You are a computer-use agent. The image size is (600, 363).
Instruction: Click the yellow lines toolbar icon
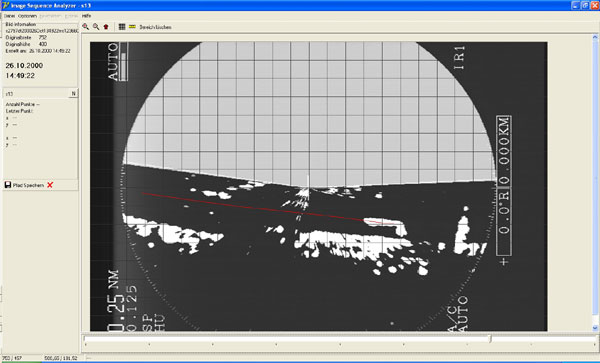[x=132, y=27]
